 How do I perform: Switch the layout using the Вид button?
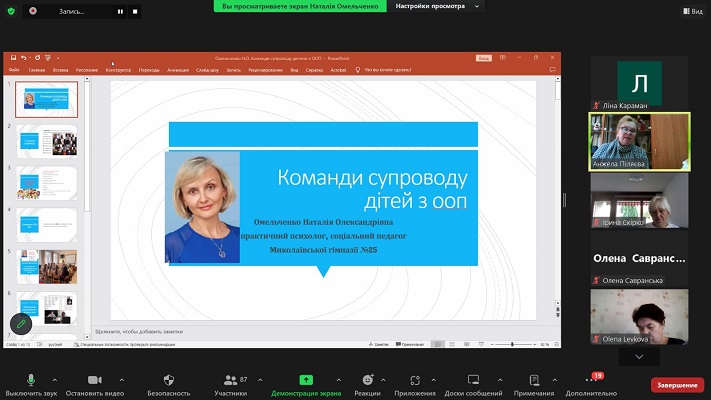click(689, 11)
